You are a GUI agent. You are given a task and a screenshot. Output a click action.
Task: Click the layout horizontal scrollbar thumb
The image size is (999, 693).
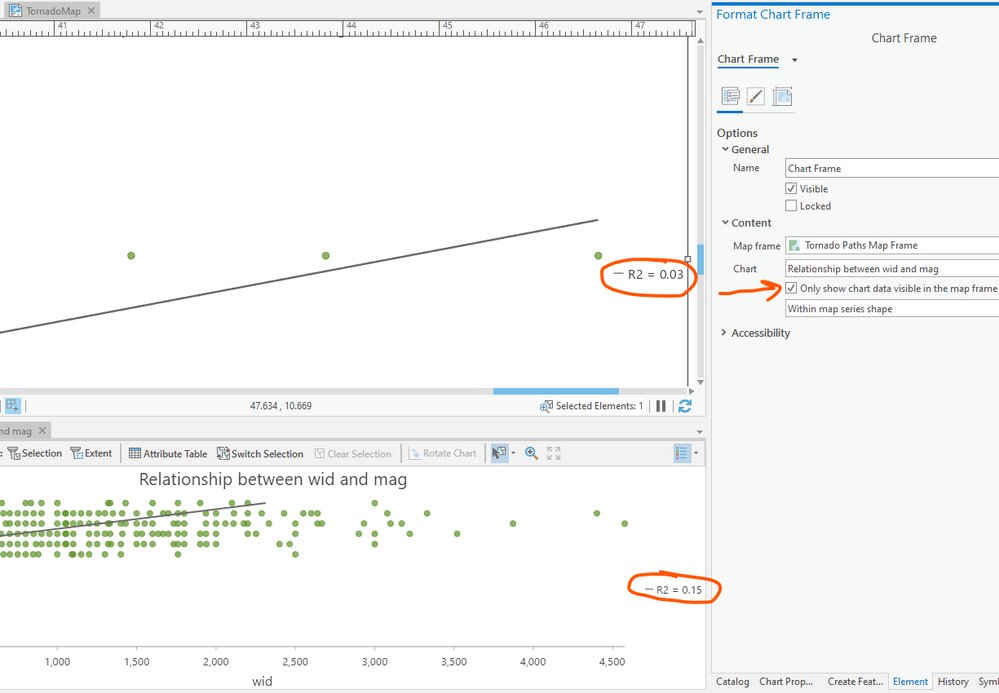[556, 391]
